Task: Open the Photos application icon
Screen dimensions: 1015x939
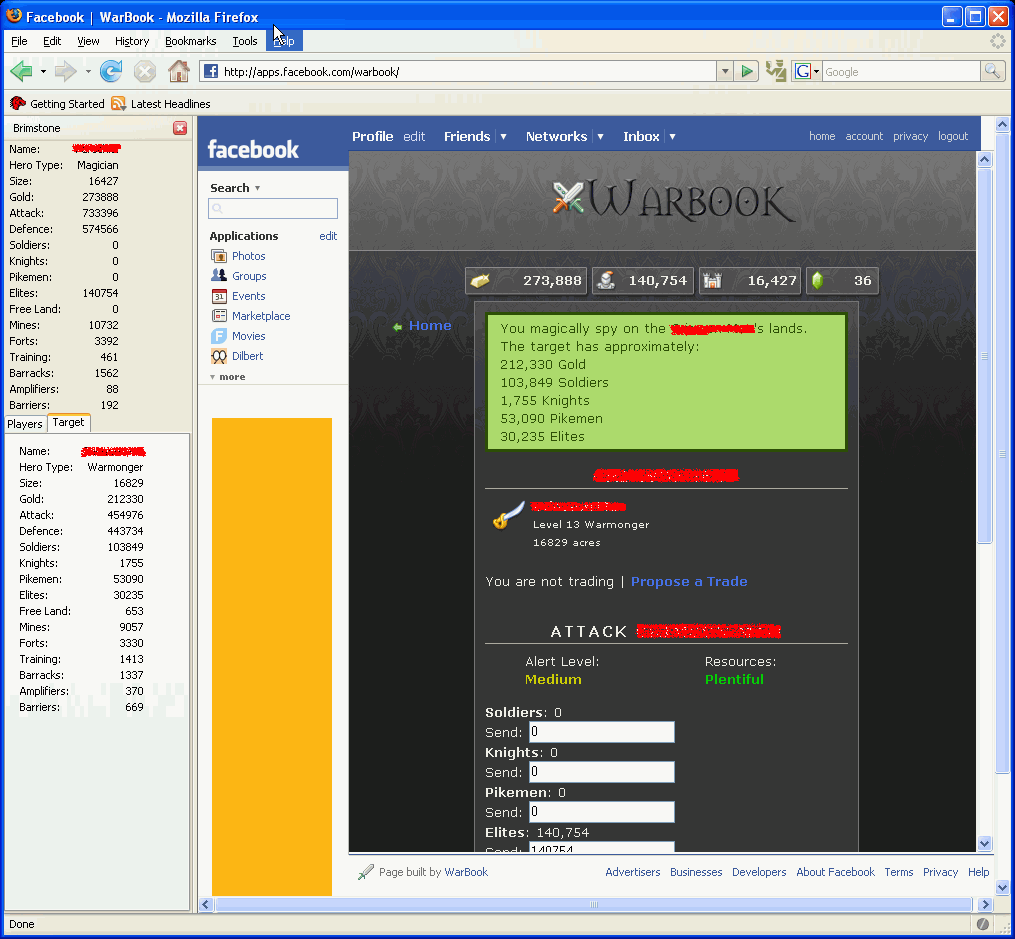Action: pyautogui.click(x=219, y=256)
